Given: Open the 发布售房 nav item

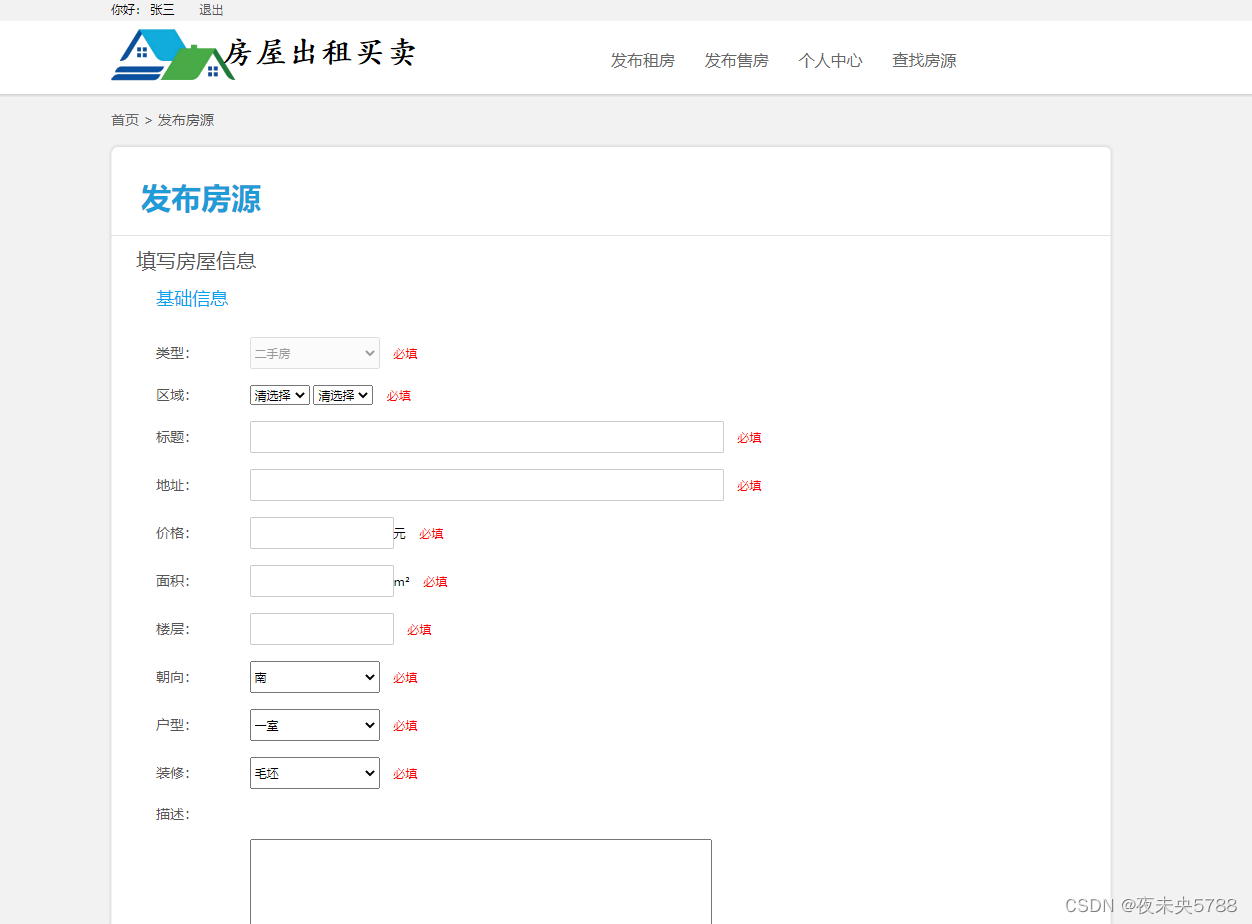Looking at the screenshot, I should coord(736,61).
